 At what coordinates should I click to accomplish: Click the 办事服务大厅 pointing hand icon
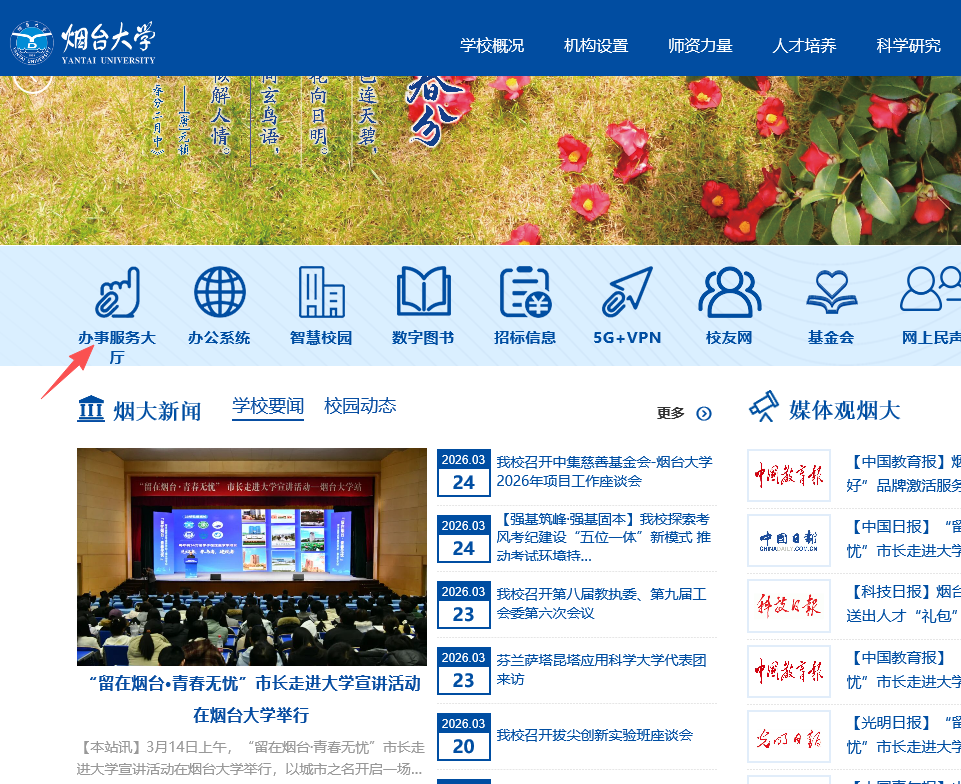[117, 293]
